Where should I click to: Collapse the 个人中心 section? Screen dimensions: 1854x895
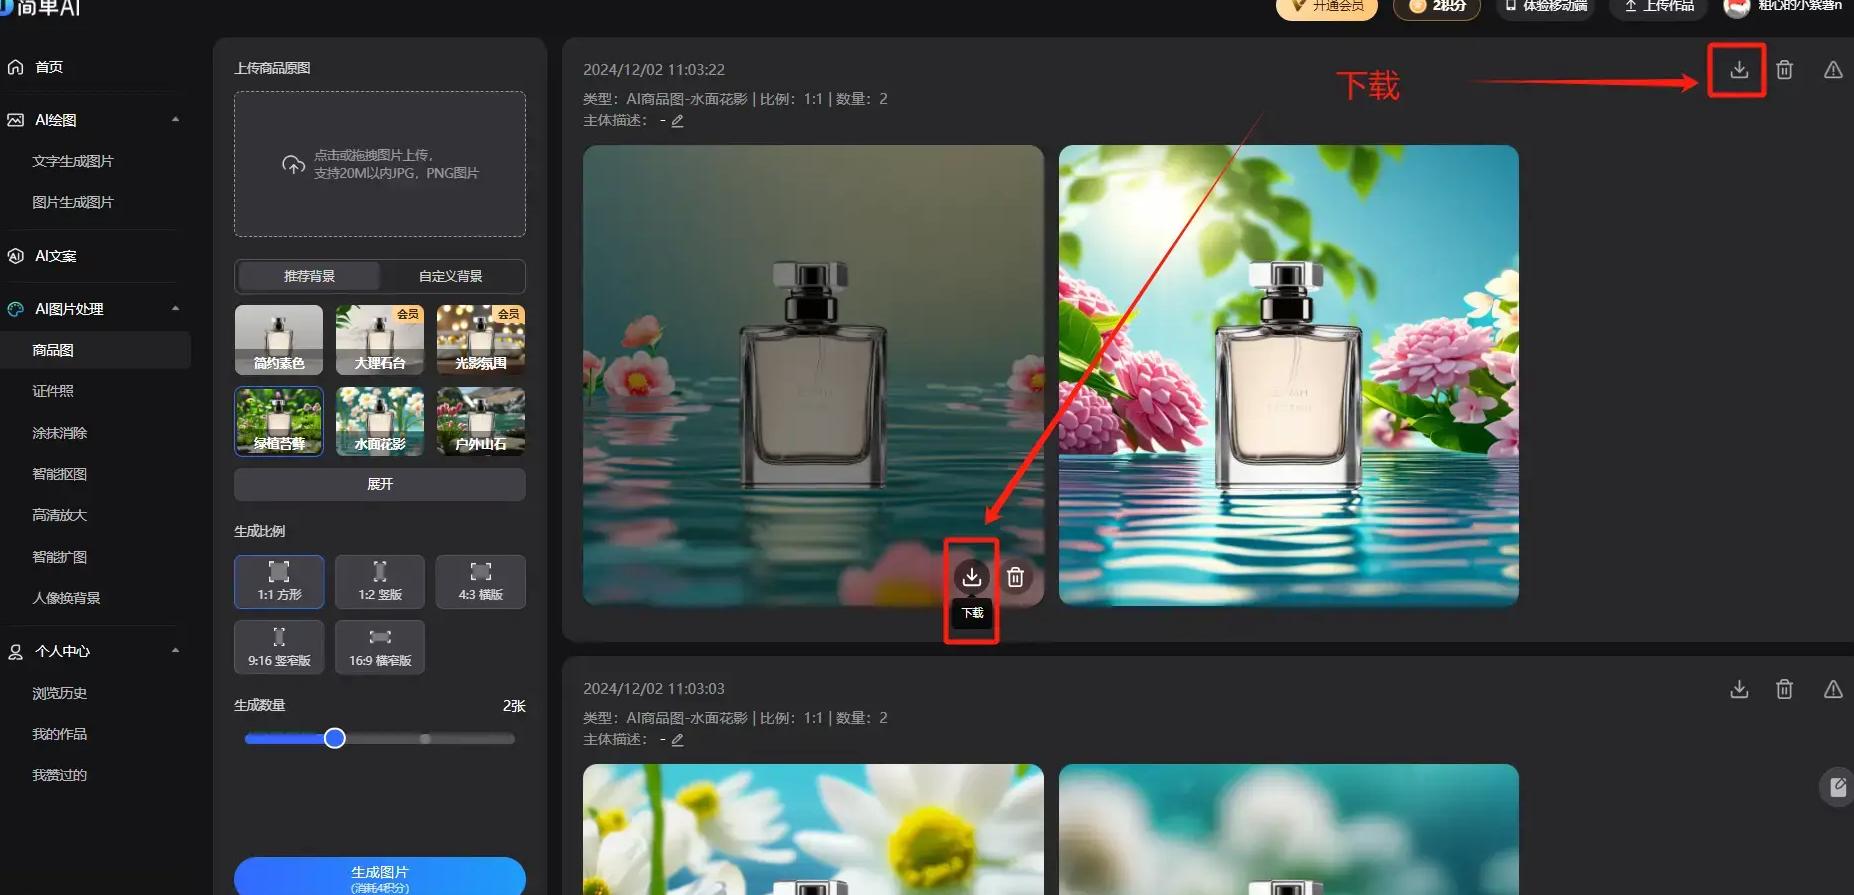click(175, 651)
